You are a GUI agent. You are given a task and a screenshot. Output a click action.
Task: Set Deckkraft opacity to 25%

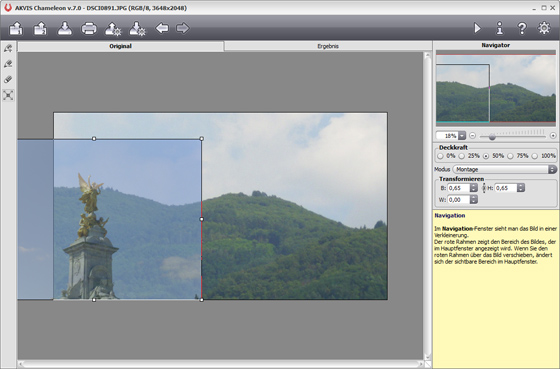click(x=462, y=156)
